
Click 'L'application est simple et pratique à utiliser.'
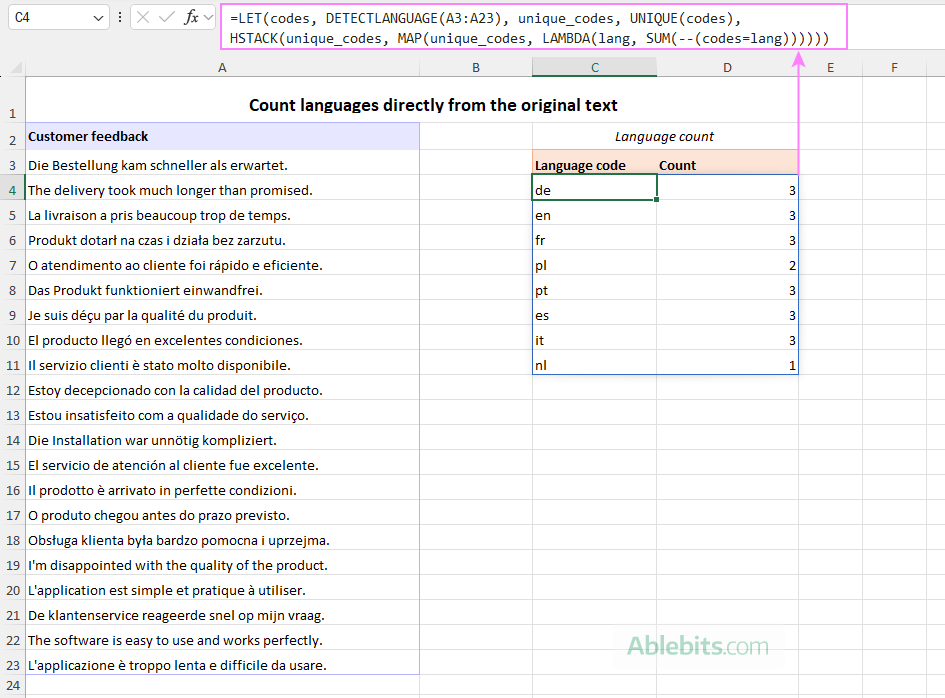[x=167, y=591]
